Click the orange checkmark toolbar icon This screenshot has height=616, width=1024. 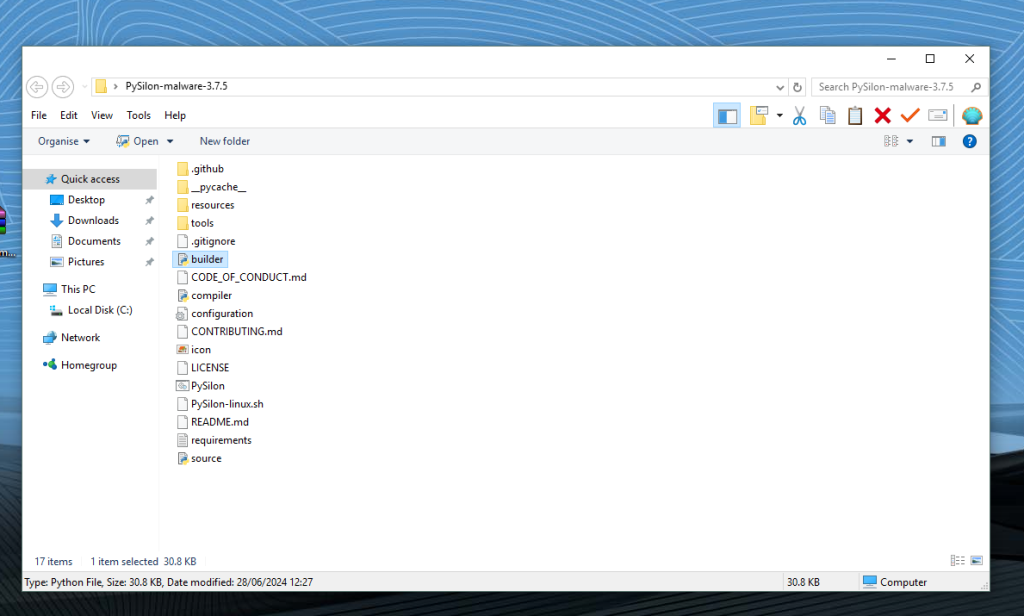coord(910,115)
